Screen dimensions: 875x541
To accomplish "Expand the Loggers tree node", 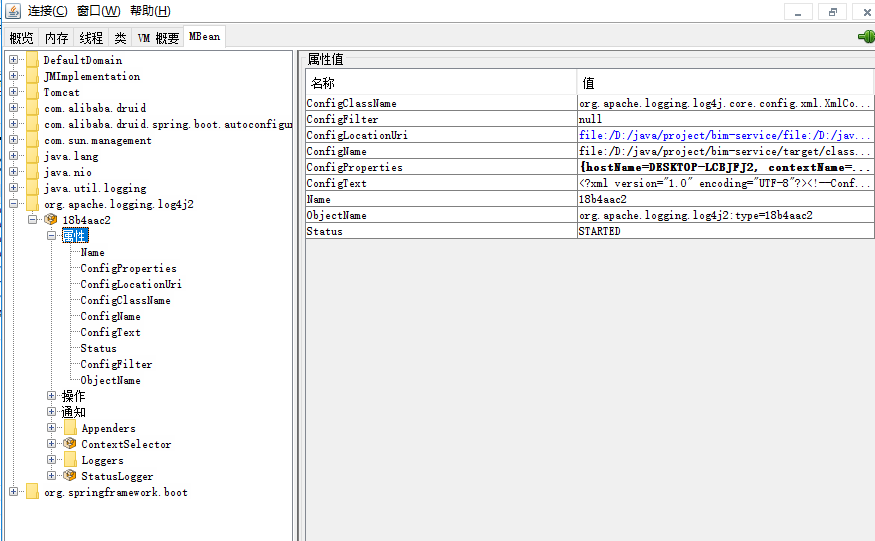I will (x=51, y=460).
